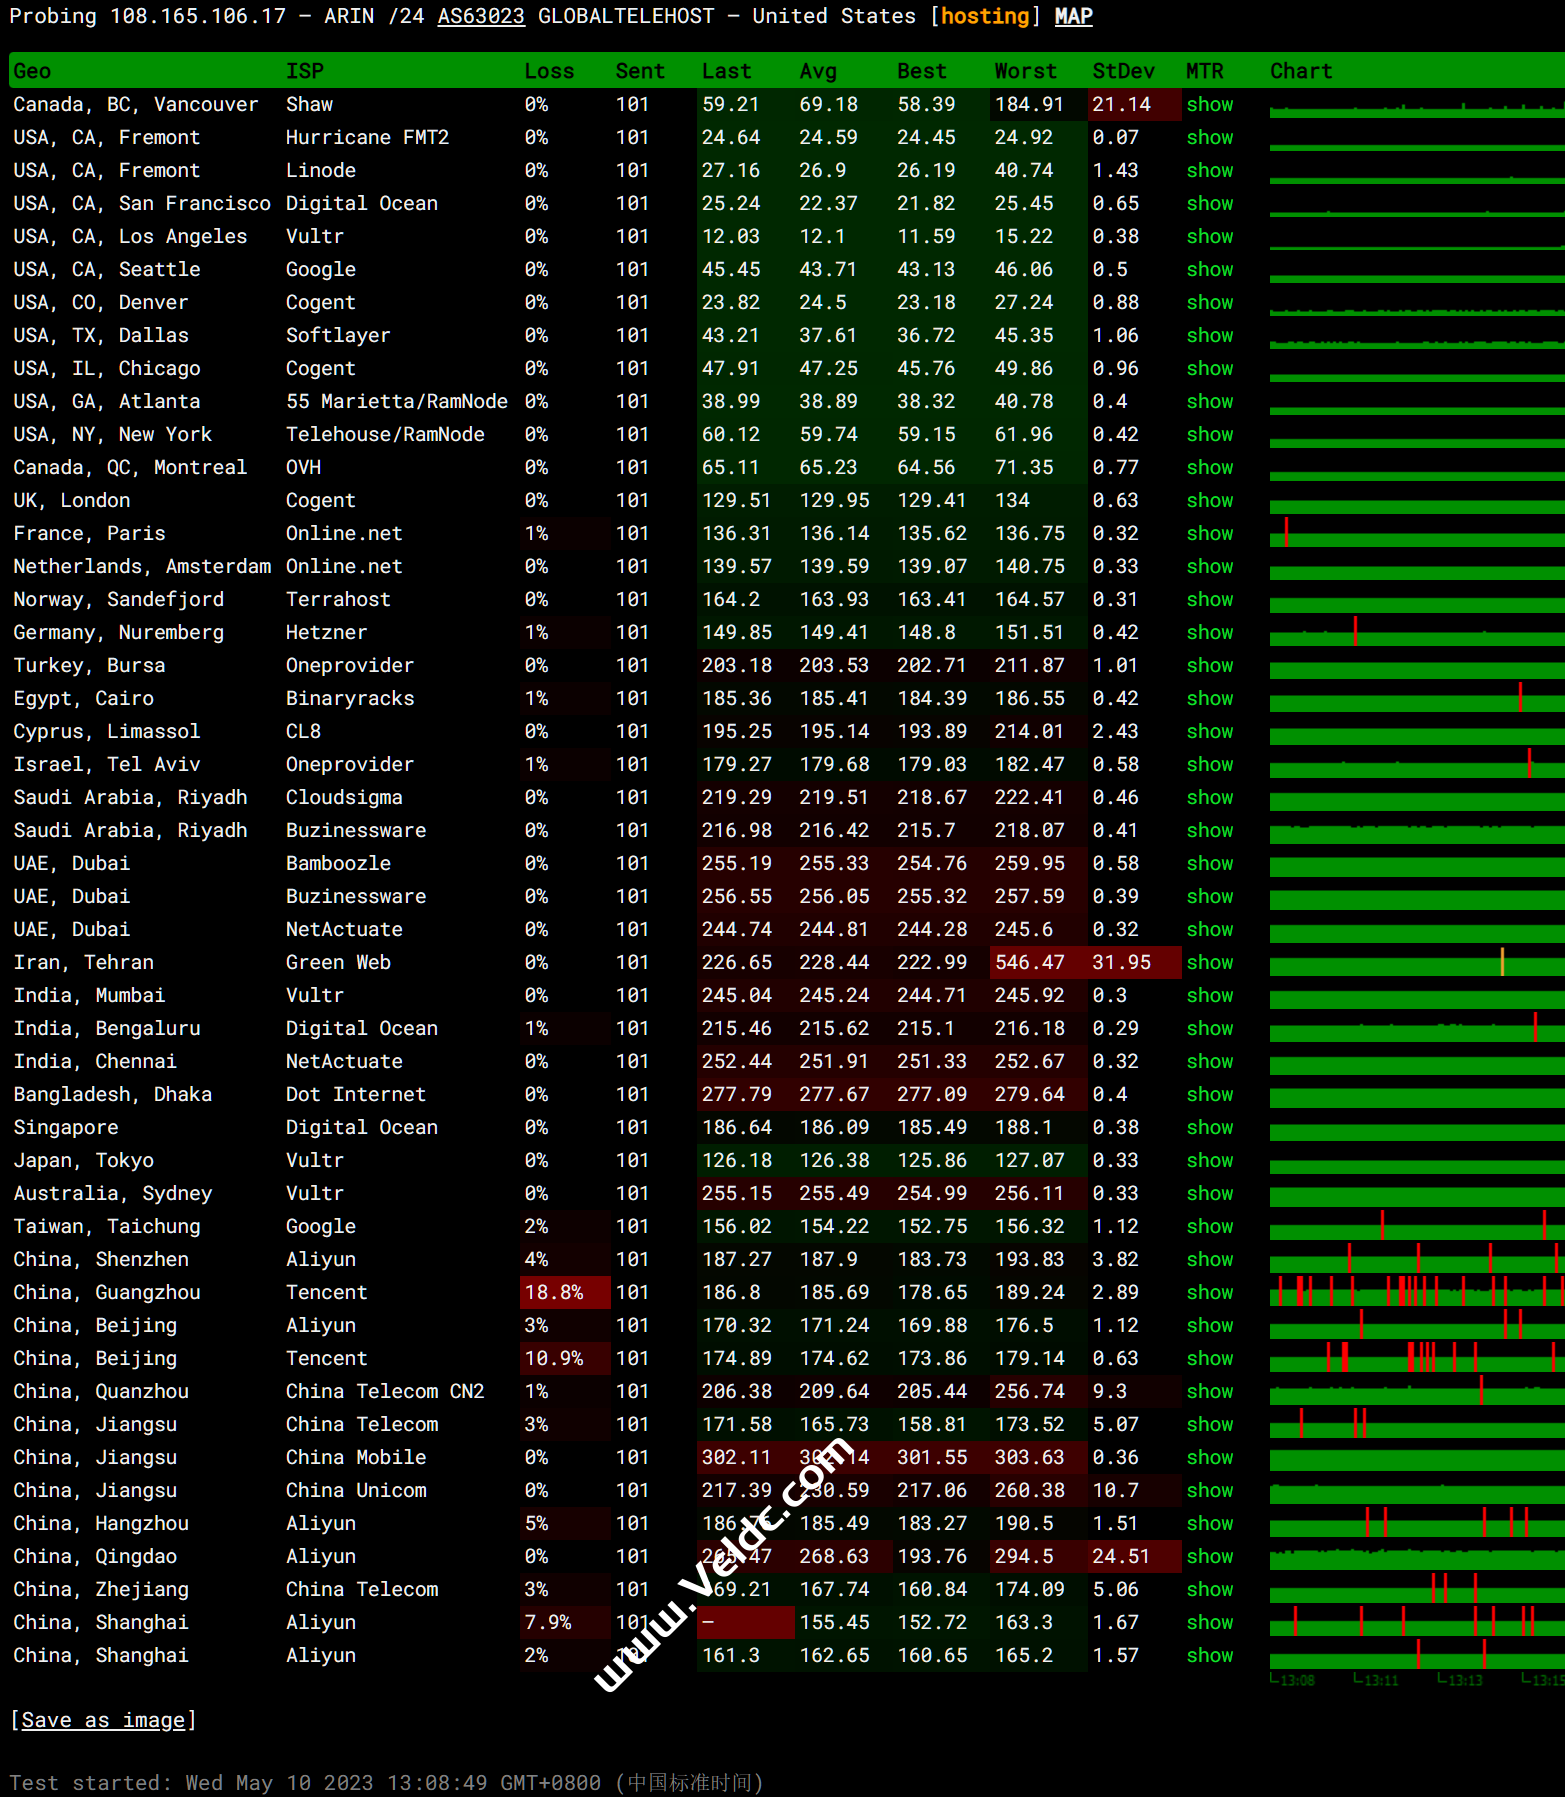Click the orange hosting tag in header
Image resolution: width=1565 pixels, height=1797 pixels.
985,16
